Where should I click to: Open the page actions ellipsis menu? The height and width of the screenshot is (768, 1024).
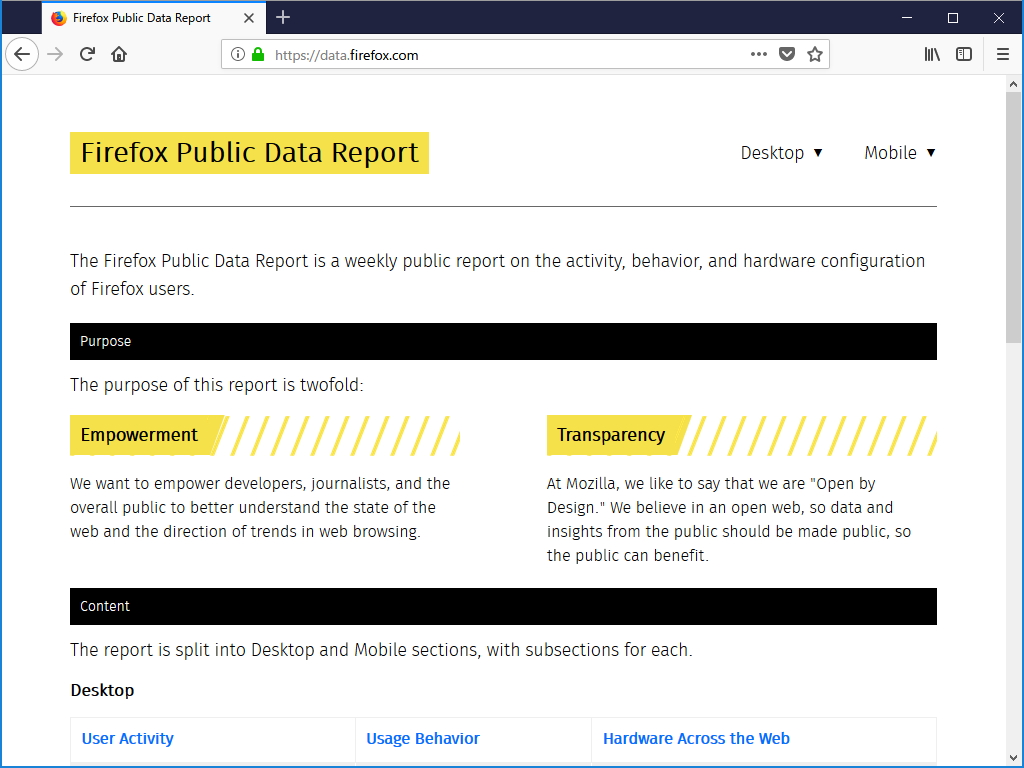[x=758, y=54]
